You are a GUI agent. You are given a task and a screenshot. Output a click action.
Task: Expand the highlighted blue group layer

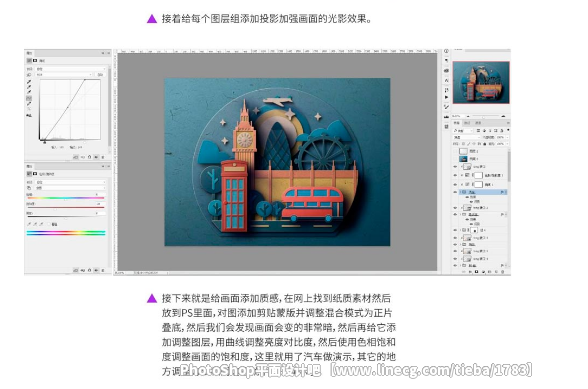[461, 192]
